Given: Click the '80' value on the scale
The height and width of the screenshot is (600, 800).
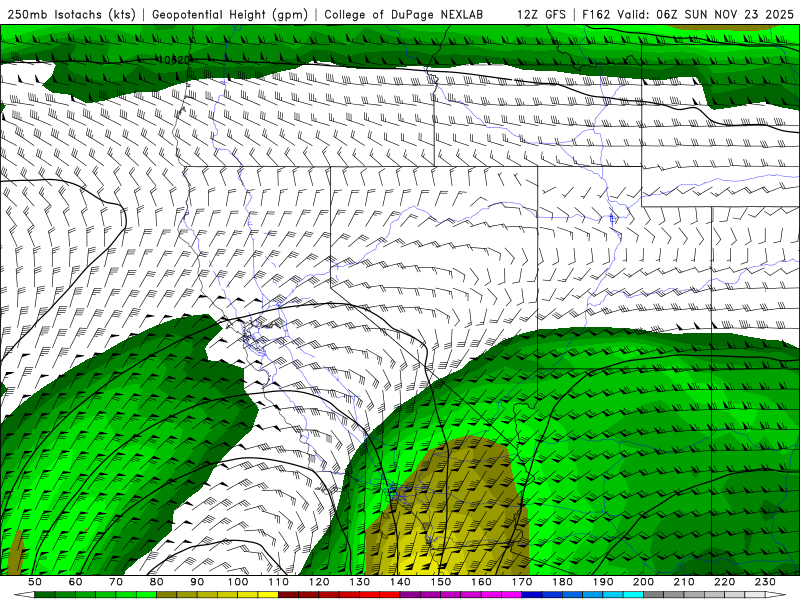Looking at the screenshot, I should point(157,582).
